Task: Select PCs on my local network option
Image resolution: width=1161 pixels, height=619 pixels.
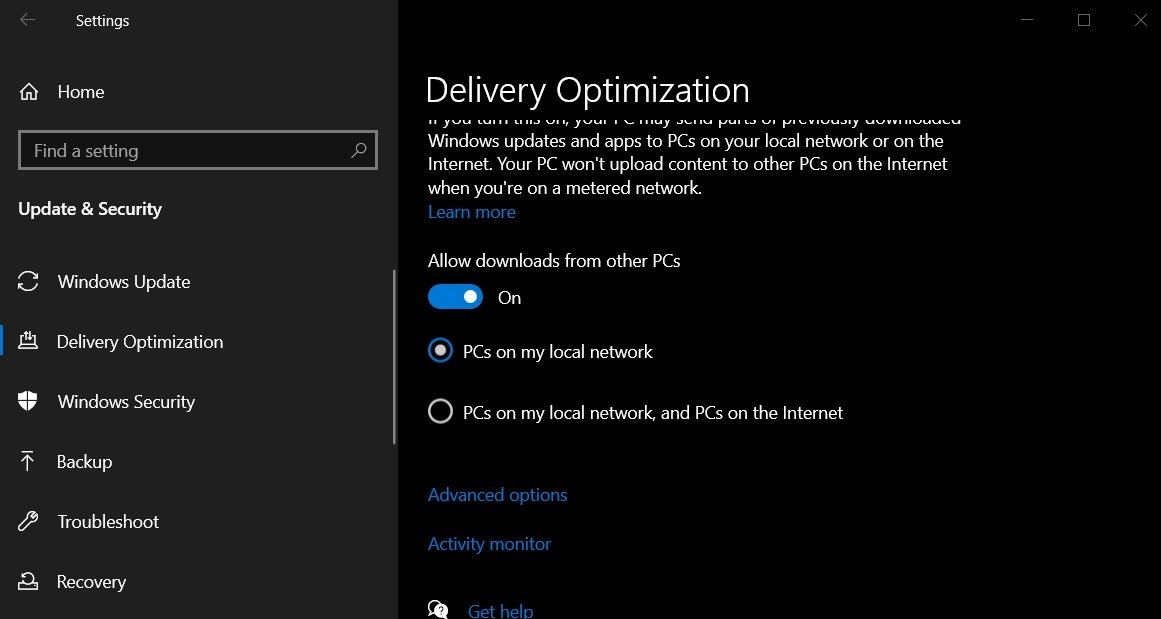Action: click(440, 350)
